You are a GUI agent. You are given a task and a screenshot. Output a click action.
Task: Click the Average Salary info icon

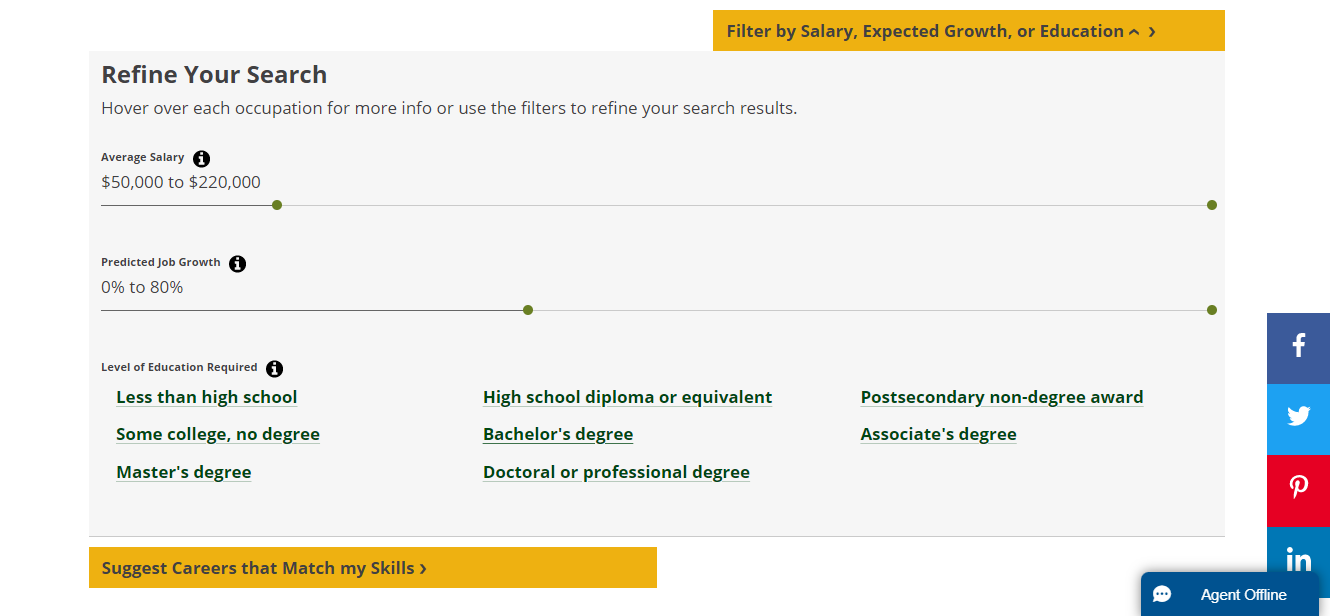pos(202,158)
